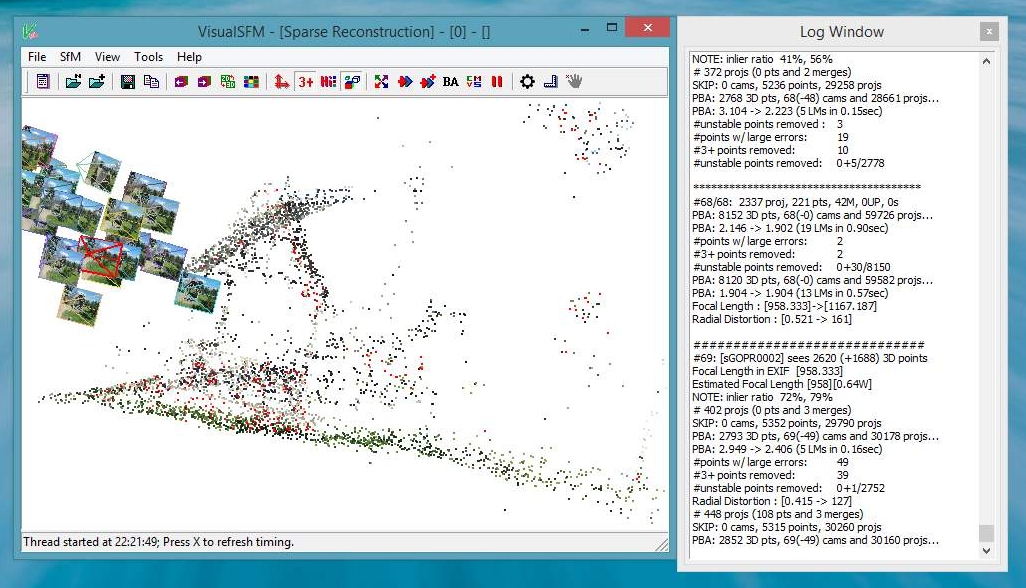The width and height of the screenshot is (1026, 588).
Task: Open the Tools menu
Action: coord(149,57)
